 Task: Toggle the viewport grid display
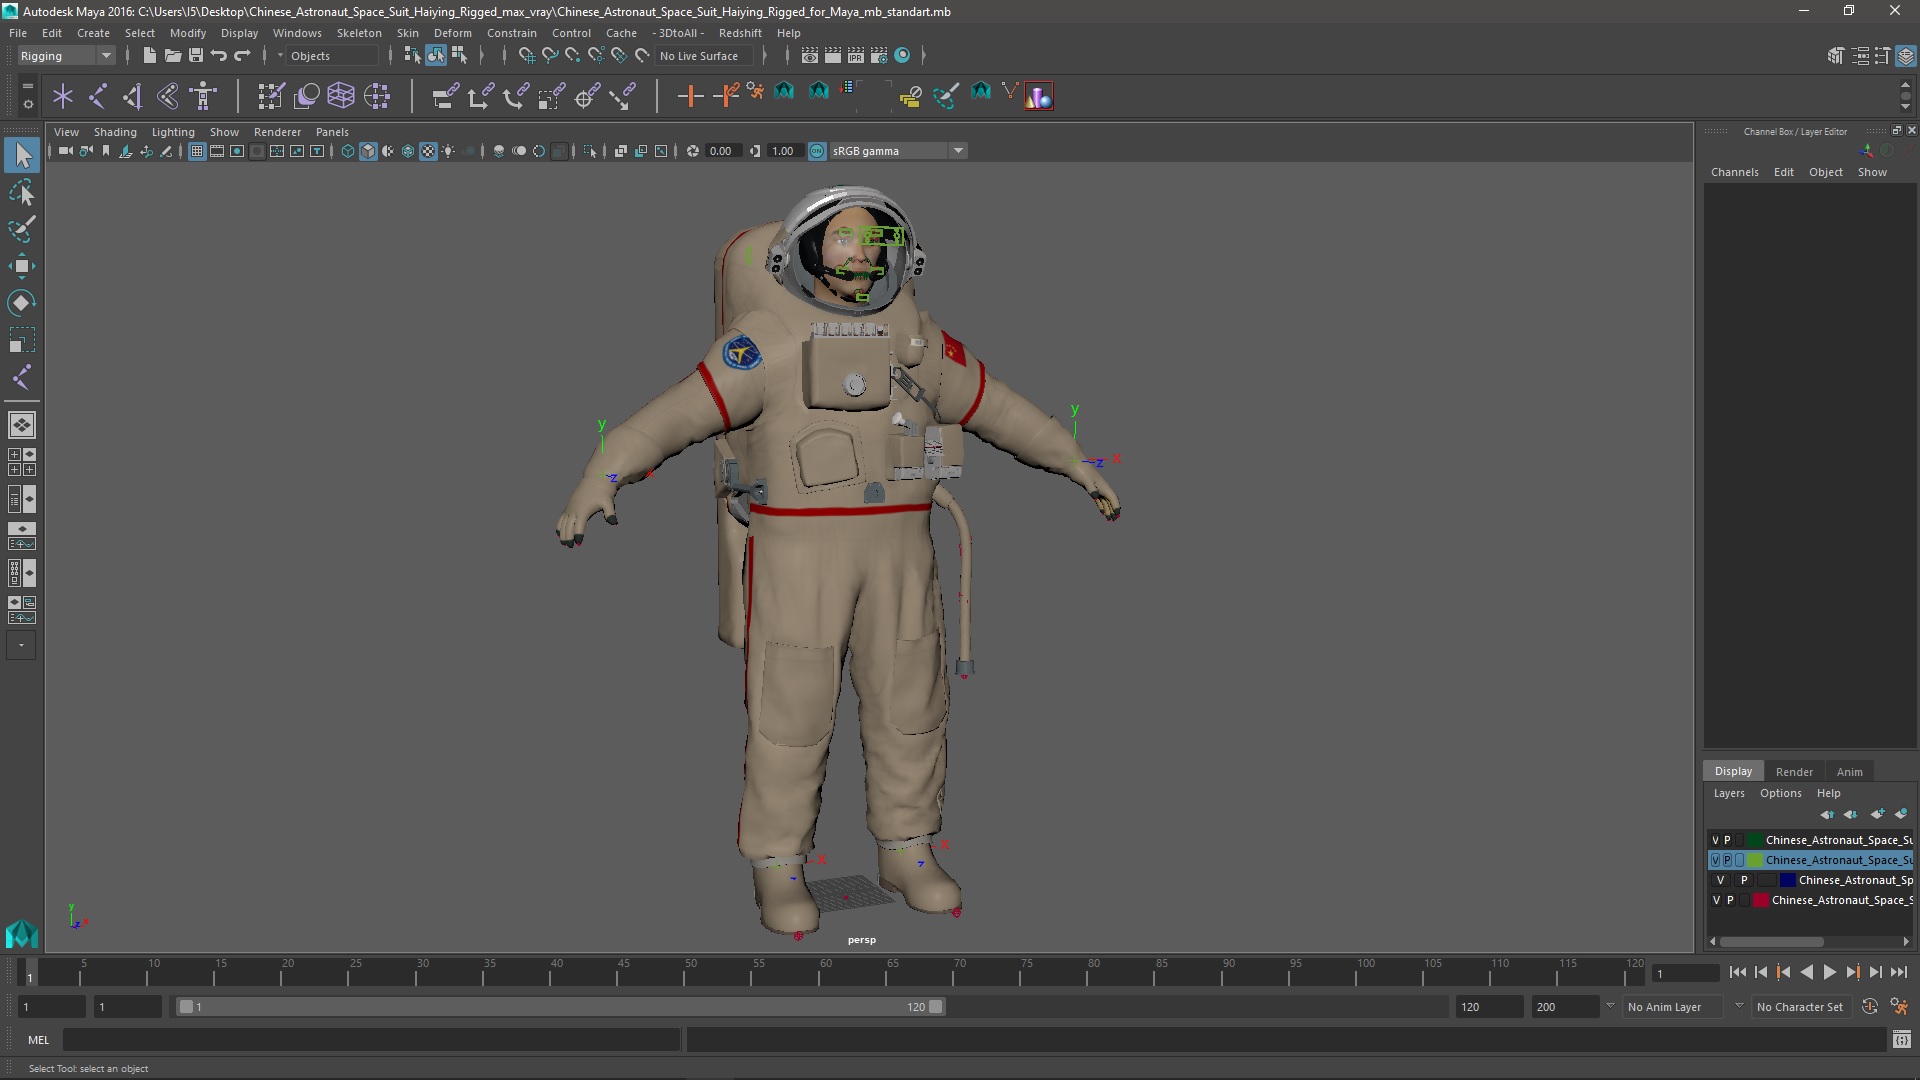197,151
